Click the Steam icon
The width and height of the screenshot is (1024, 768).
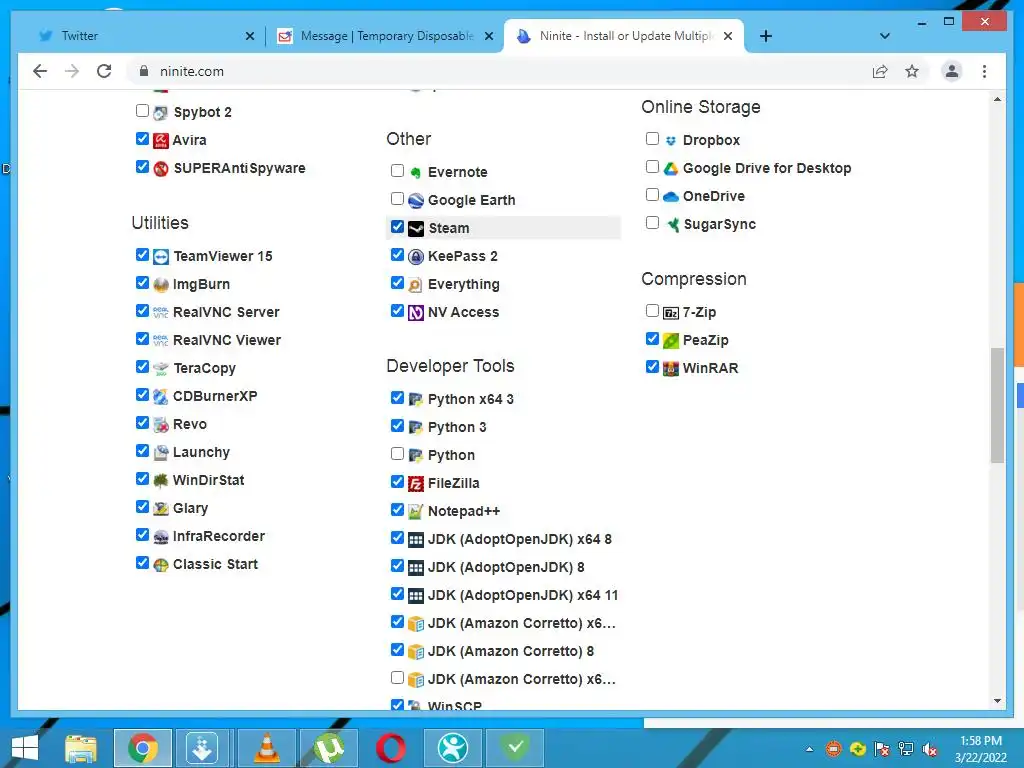pos(415,229)
